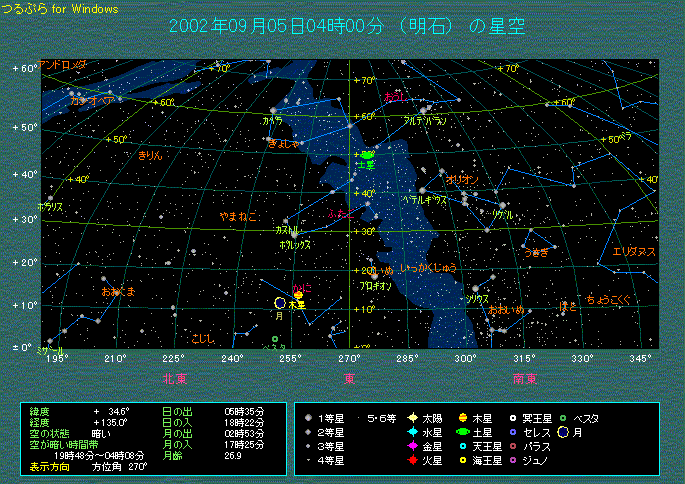Select the star Betelgeuse (ベテルギウス)

point(423,189)
